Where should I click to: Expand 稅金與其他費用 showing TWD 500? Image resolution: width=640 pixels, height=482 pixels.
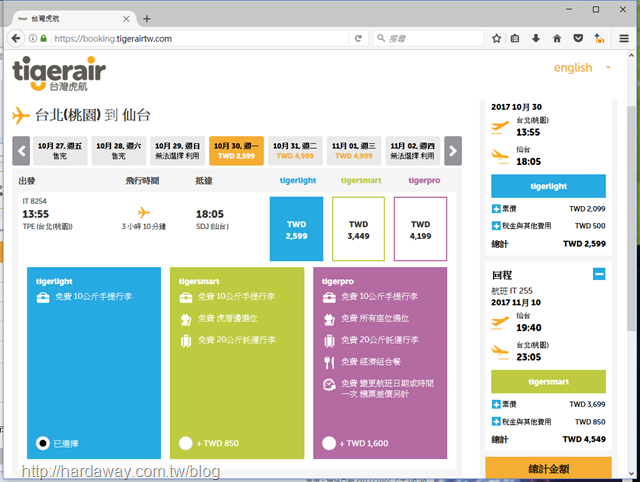tap(496, 226)
